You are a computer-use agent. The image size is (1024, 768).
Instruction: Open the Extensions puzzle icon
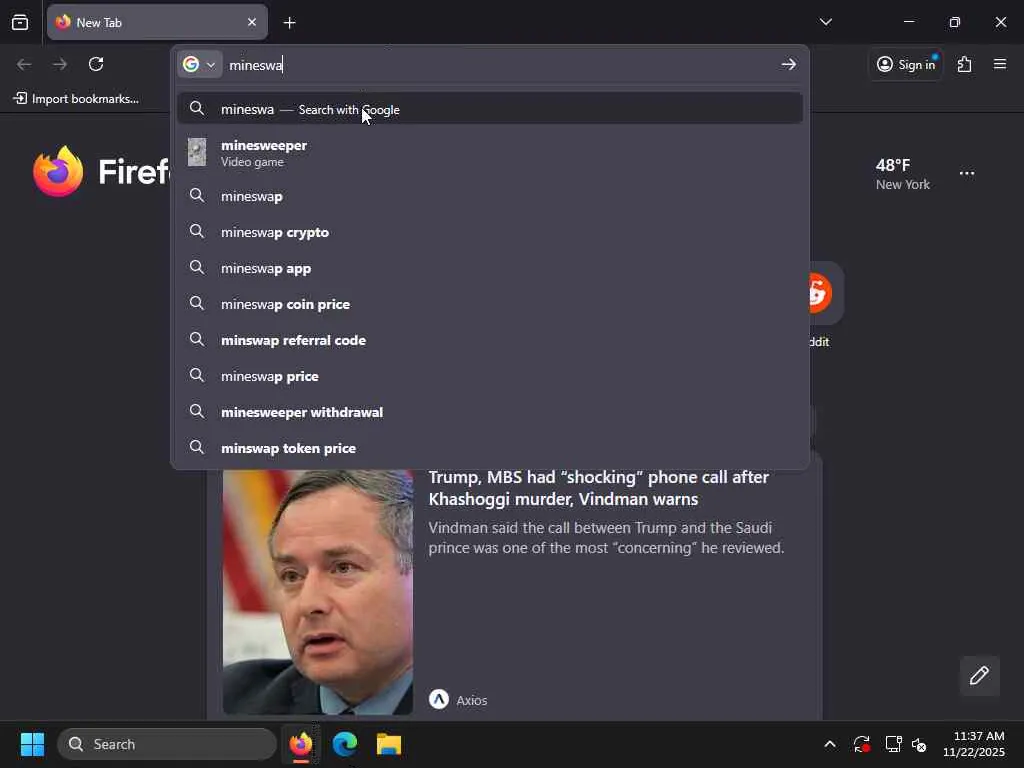pyautogui.click(x=965, y=64)
